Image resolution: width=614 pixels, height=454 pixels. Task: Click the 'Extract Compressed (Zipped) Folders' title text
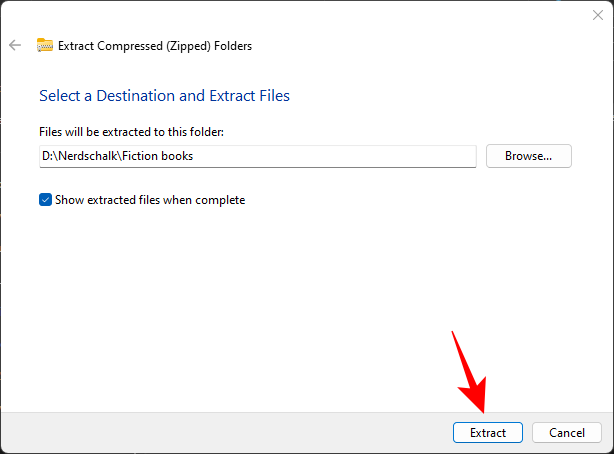155,45
